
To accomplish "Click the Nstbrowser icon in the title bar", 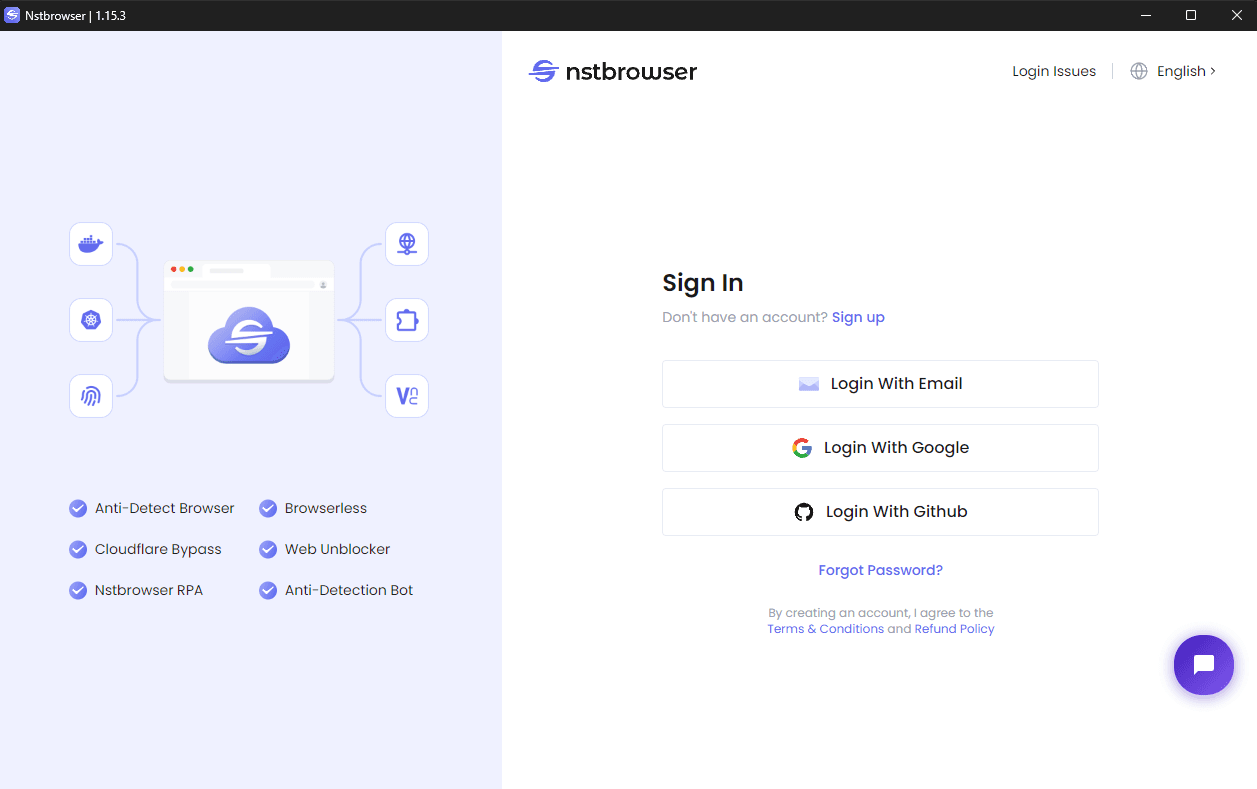I will (x=13, y=15).
